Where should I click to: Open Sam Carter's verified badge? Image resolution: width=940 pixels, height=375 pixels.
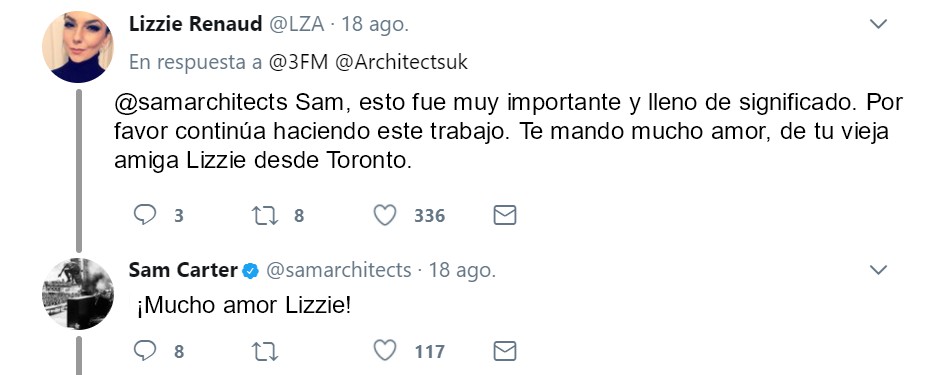pos(250,271)
